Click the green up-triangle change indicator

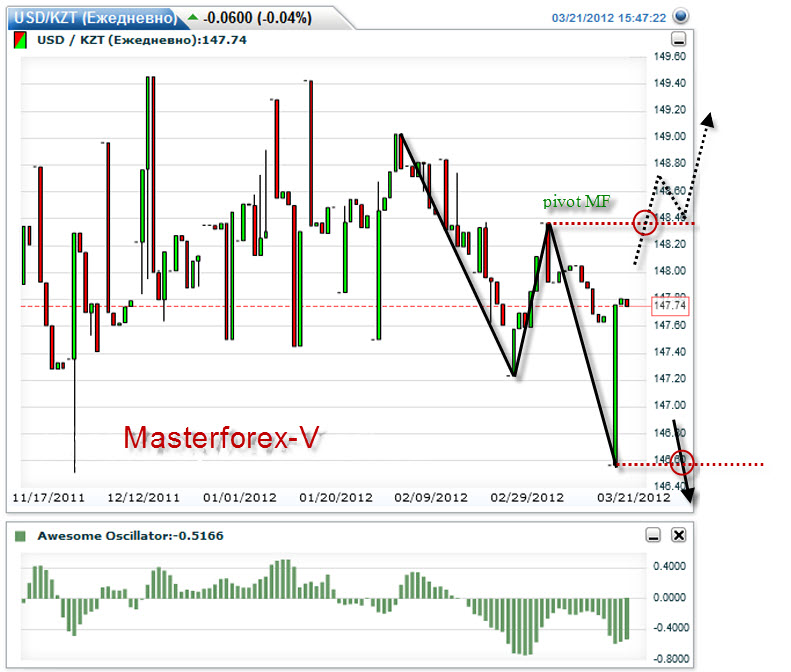[x=193, y=18]
